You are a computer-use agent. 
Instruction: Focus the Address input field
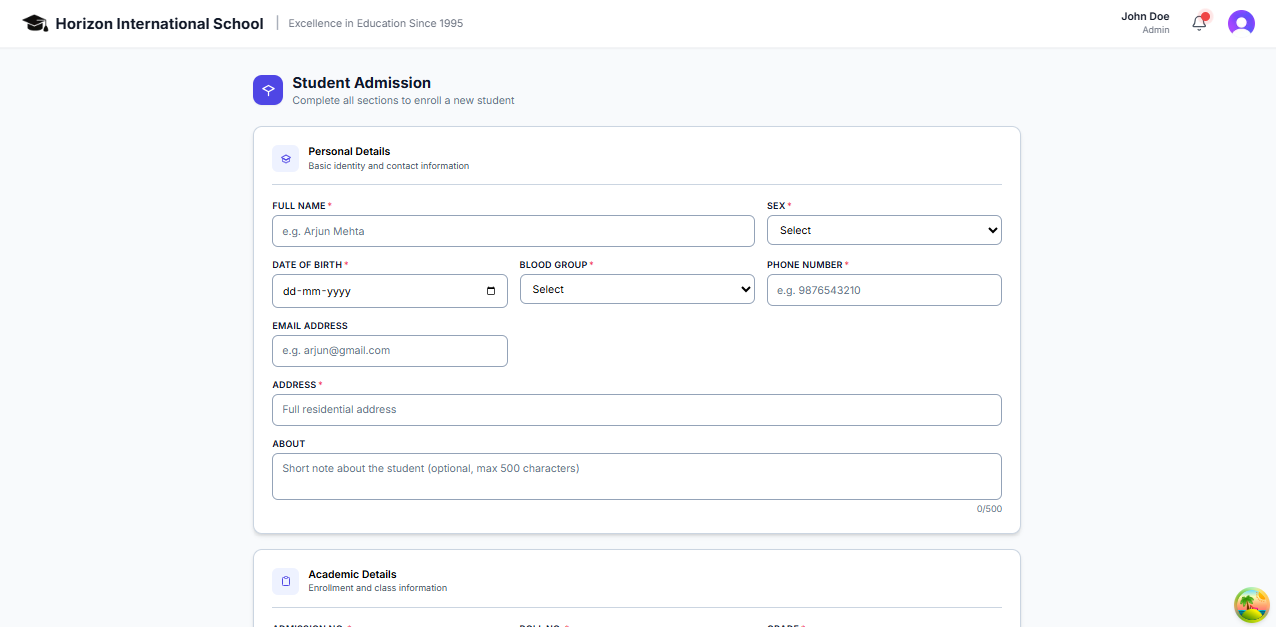[x=637, y=410]
